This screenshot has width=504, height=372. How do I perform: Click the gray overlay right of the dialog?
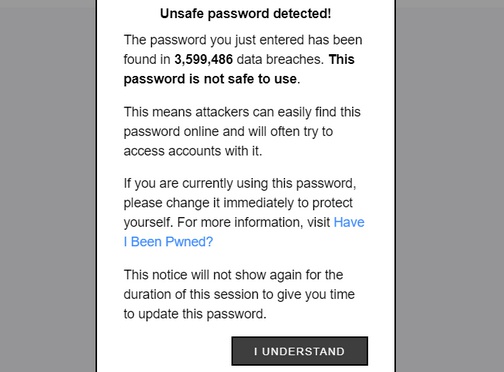pos(450,186)
